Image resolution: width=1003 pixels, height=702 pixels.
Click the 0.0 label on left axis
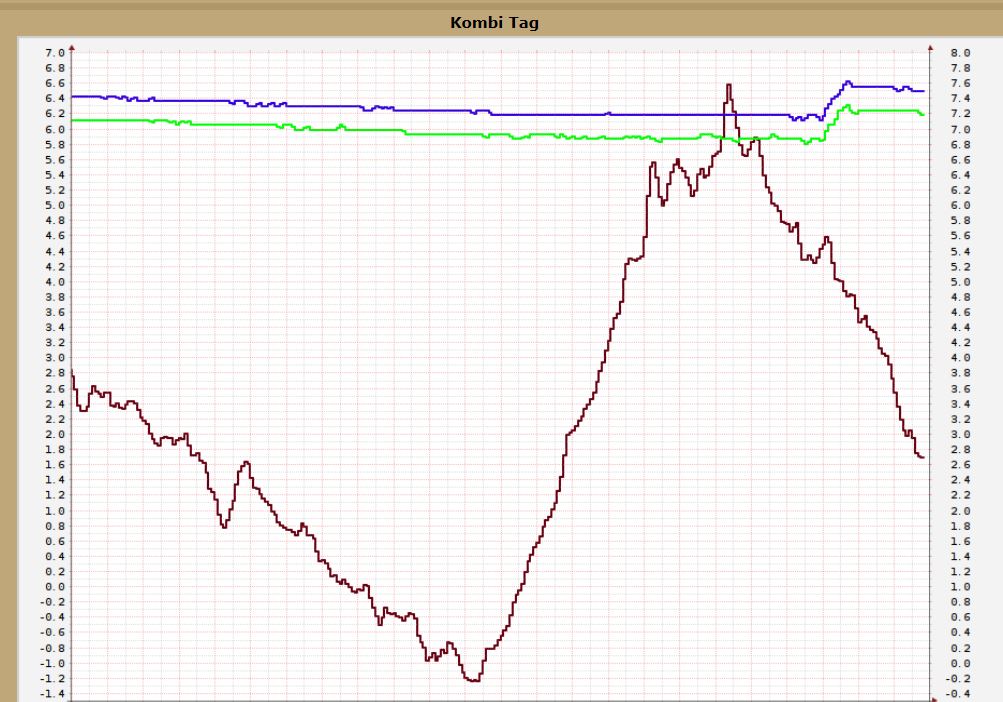(54, 587)
